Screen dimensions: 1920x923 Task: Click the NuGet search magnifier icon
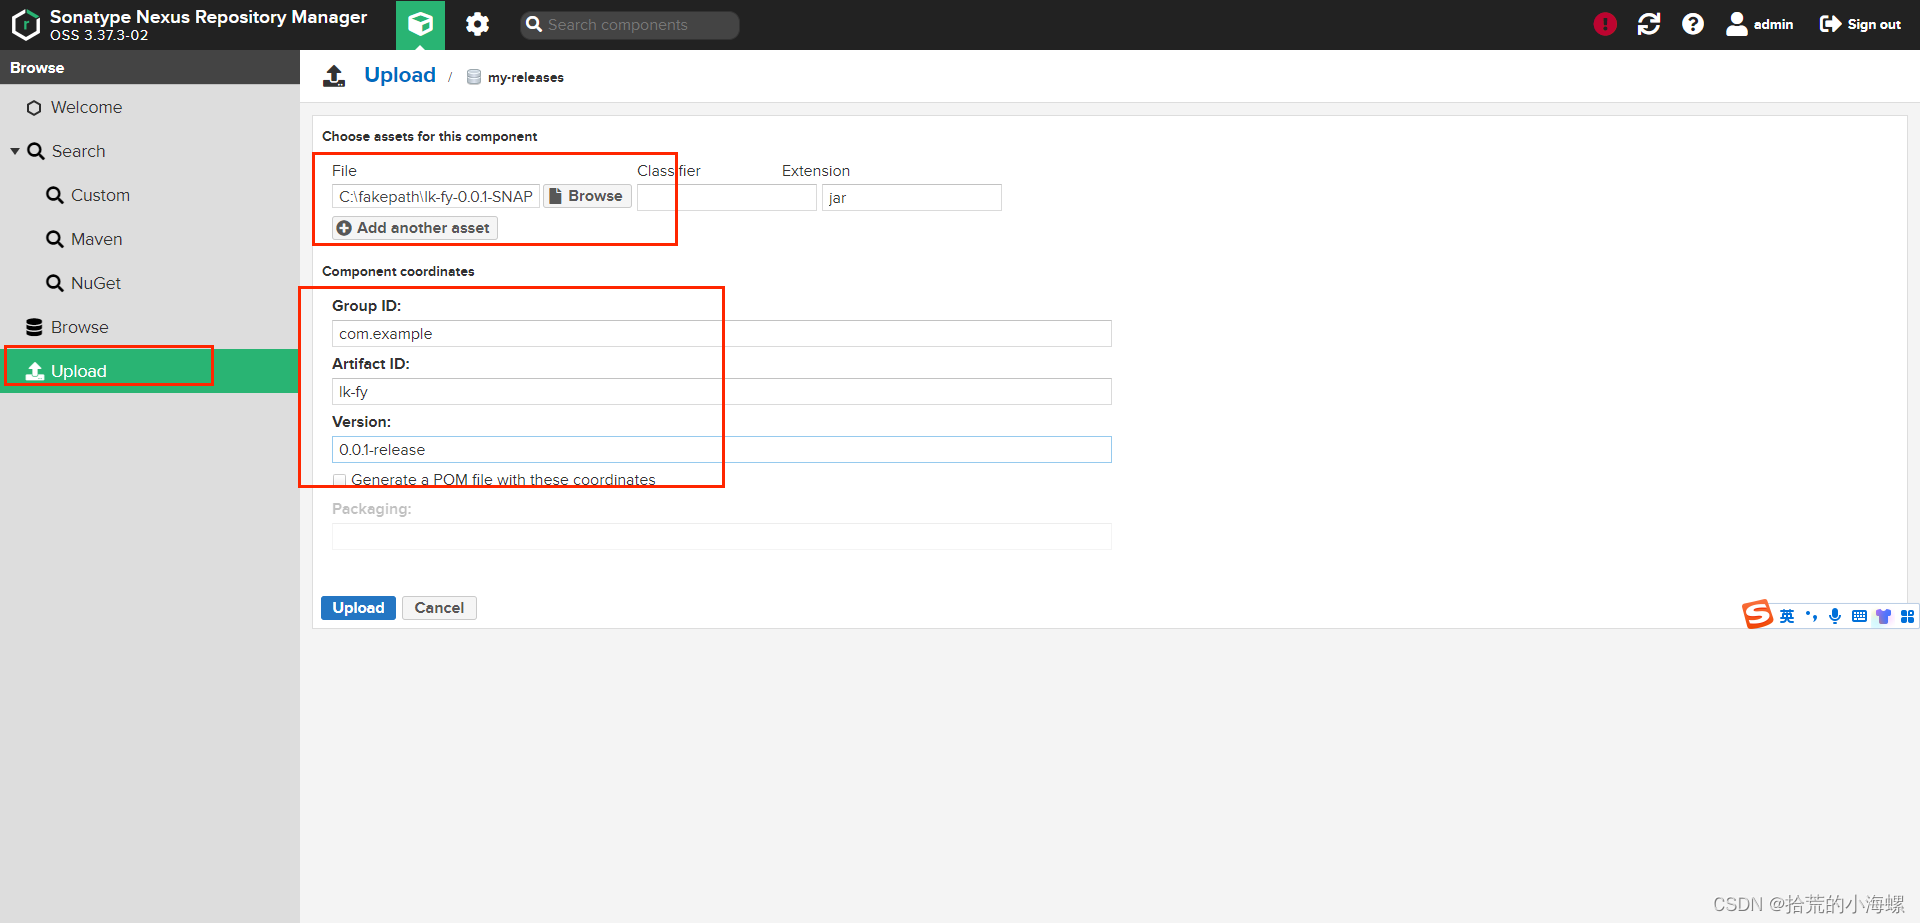55,283
